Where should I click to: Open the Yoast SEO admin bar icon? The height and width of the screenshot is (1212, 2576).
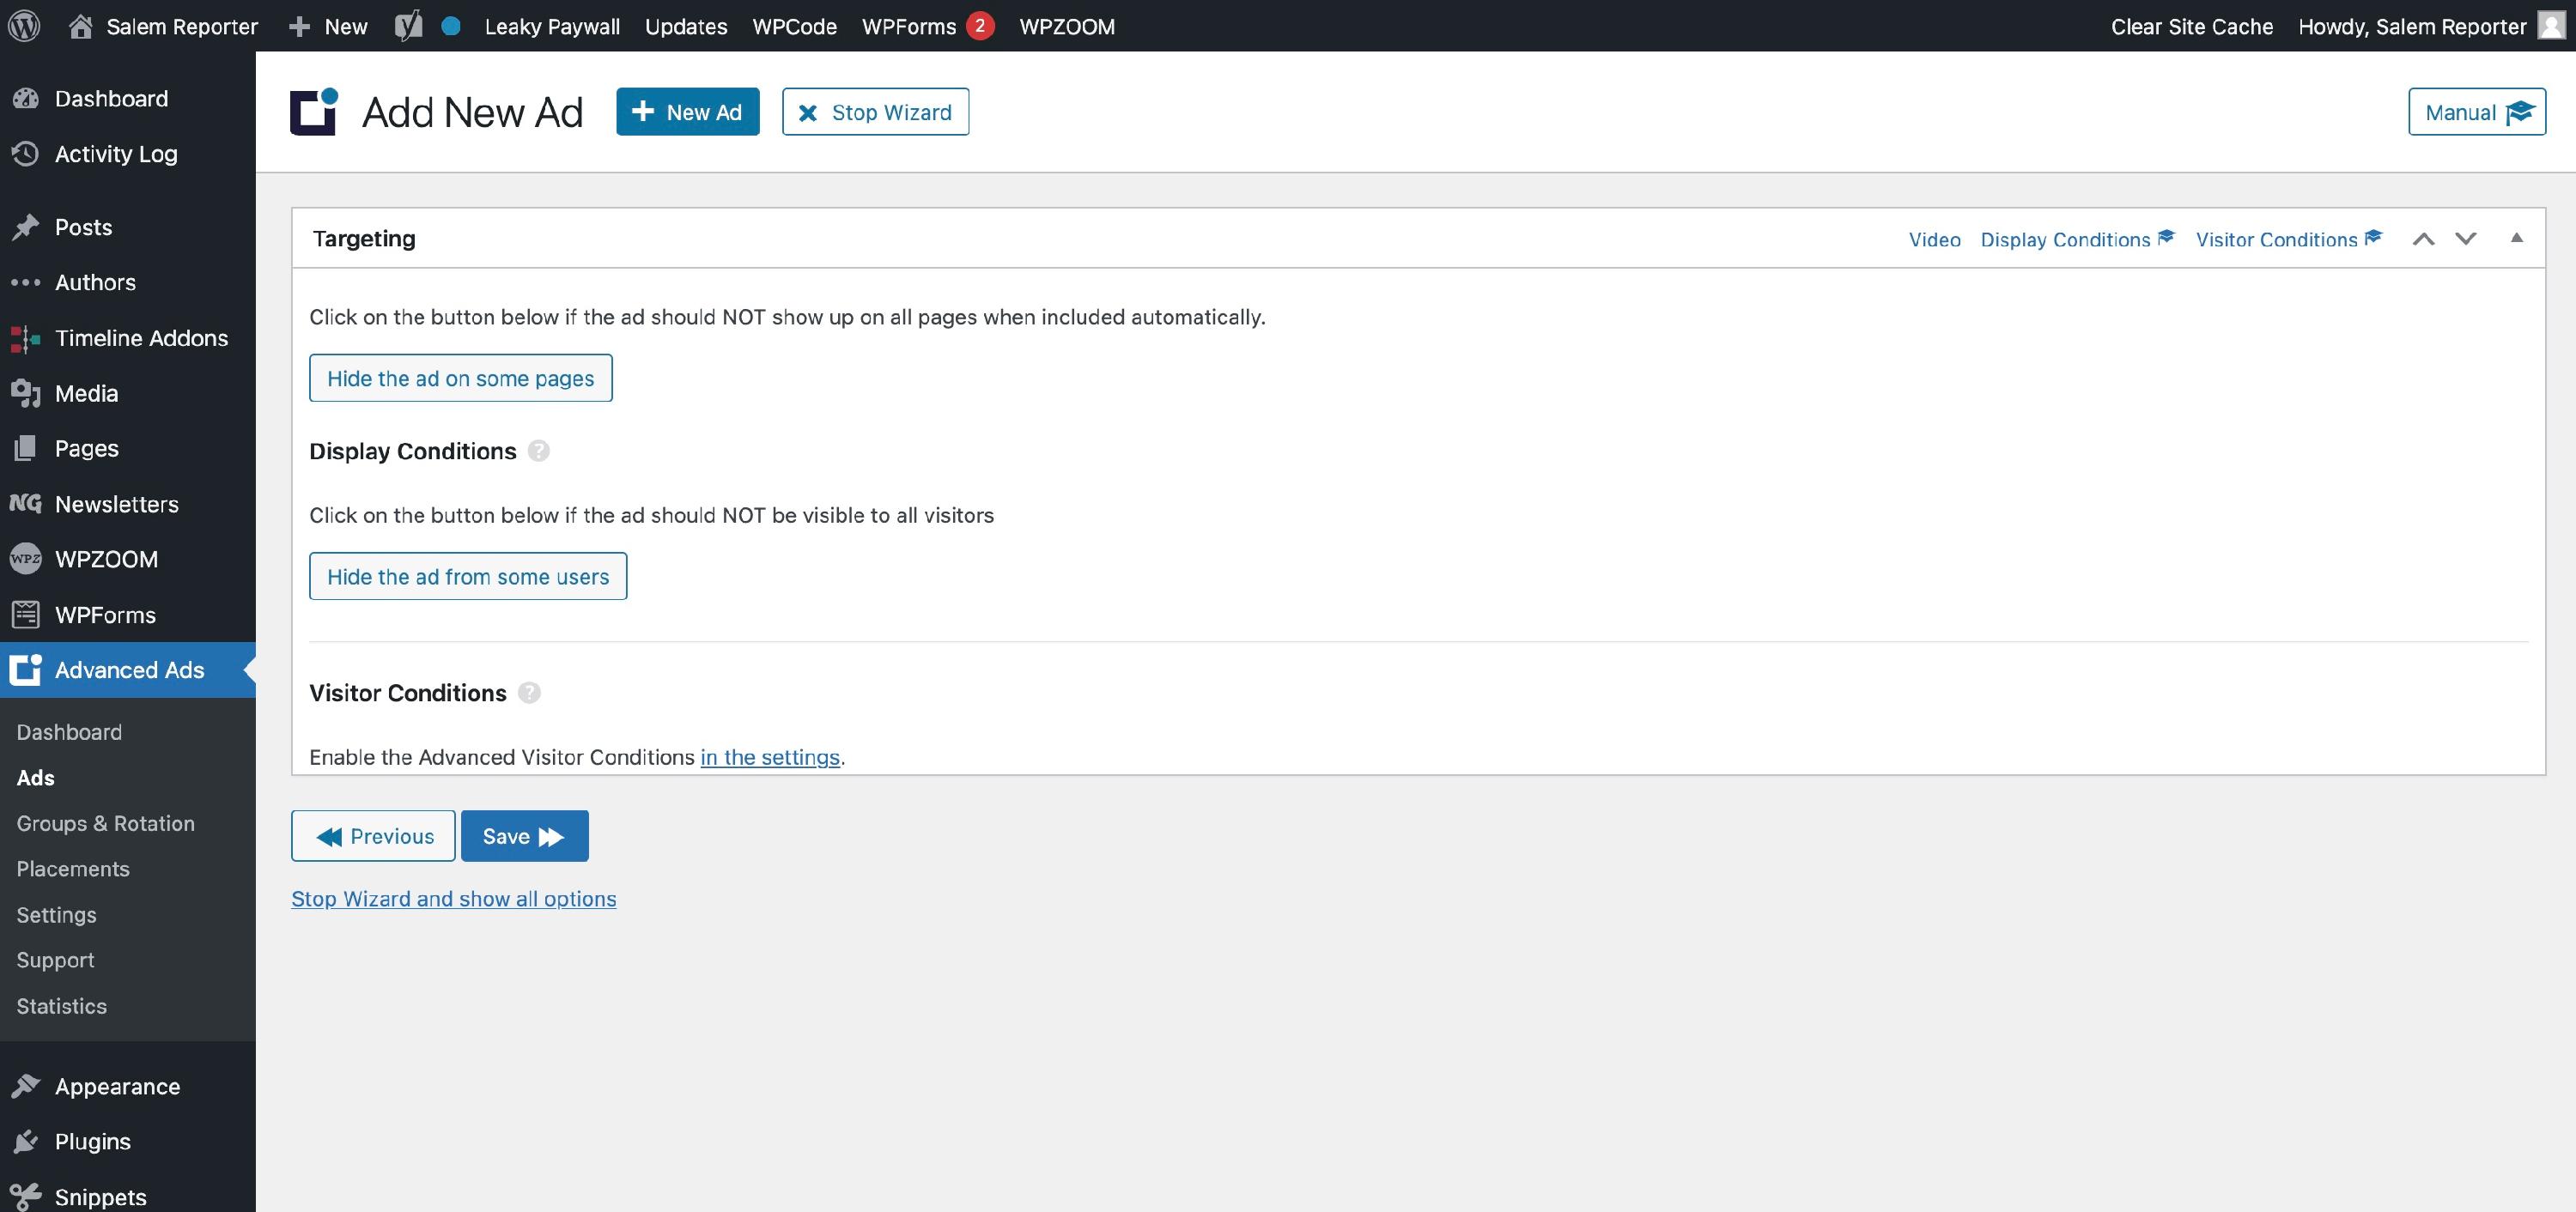408,26
